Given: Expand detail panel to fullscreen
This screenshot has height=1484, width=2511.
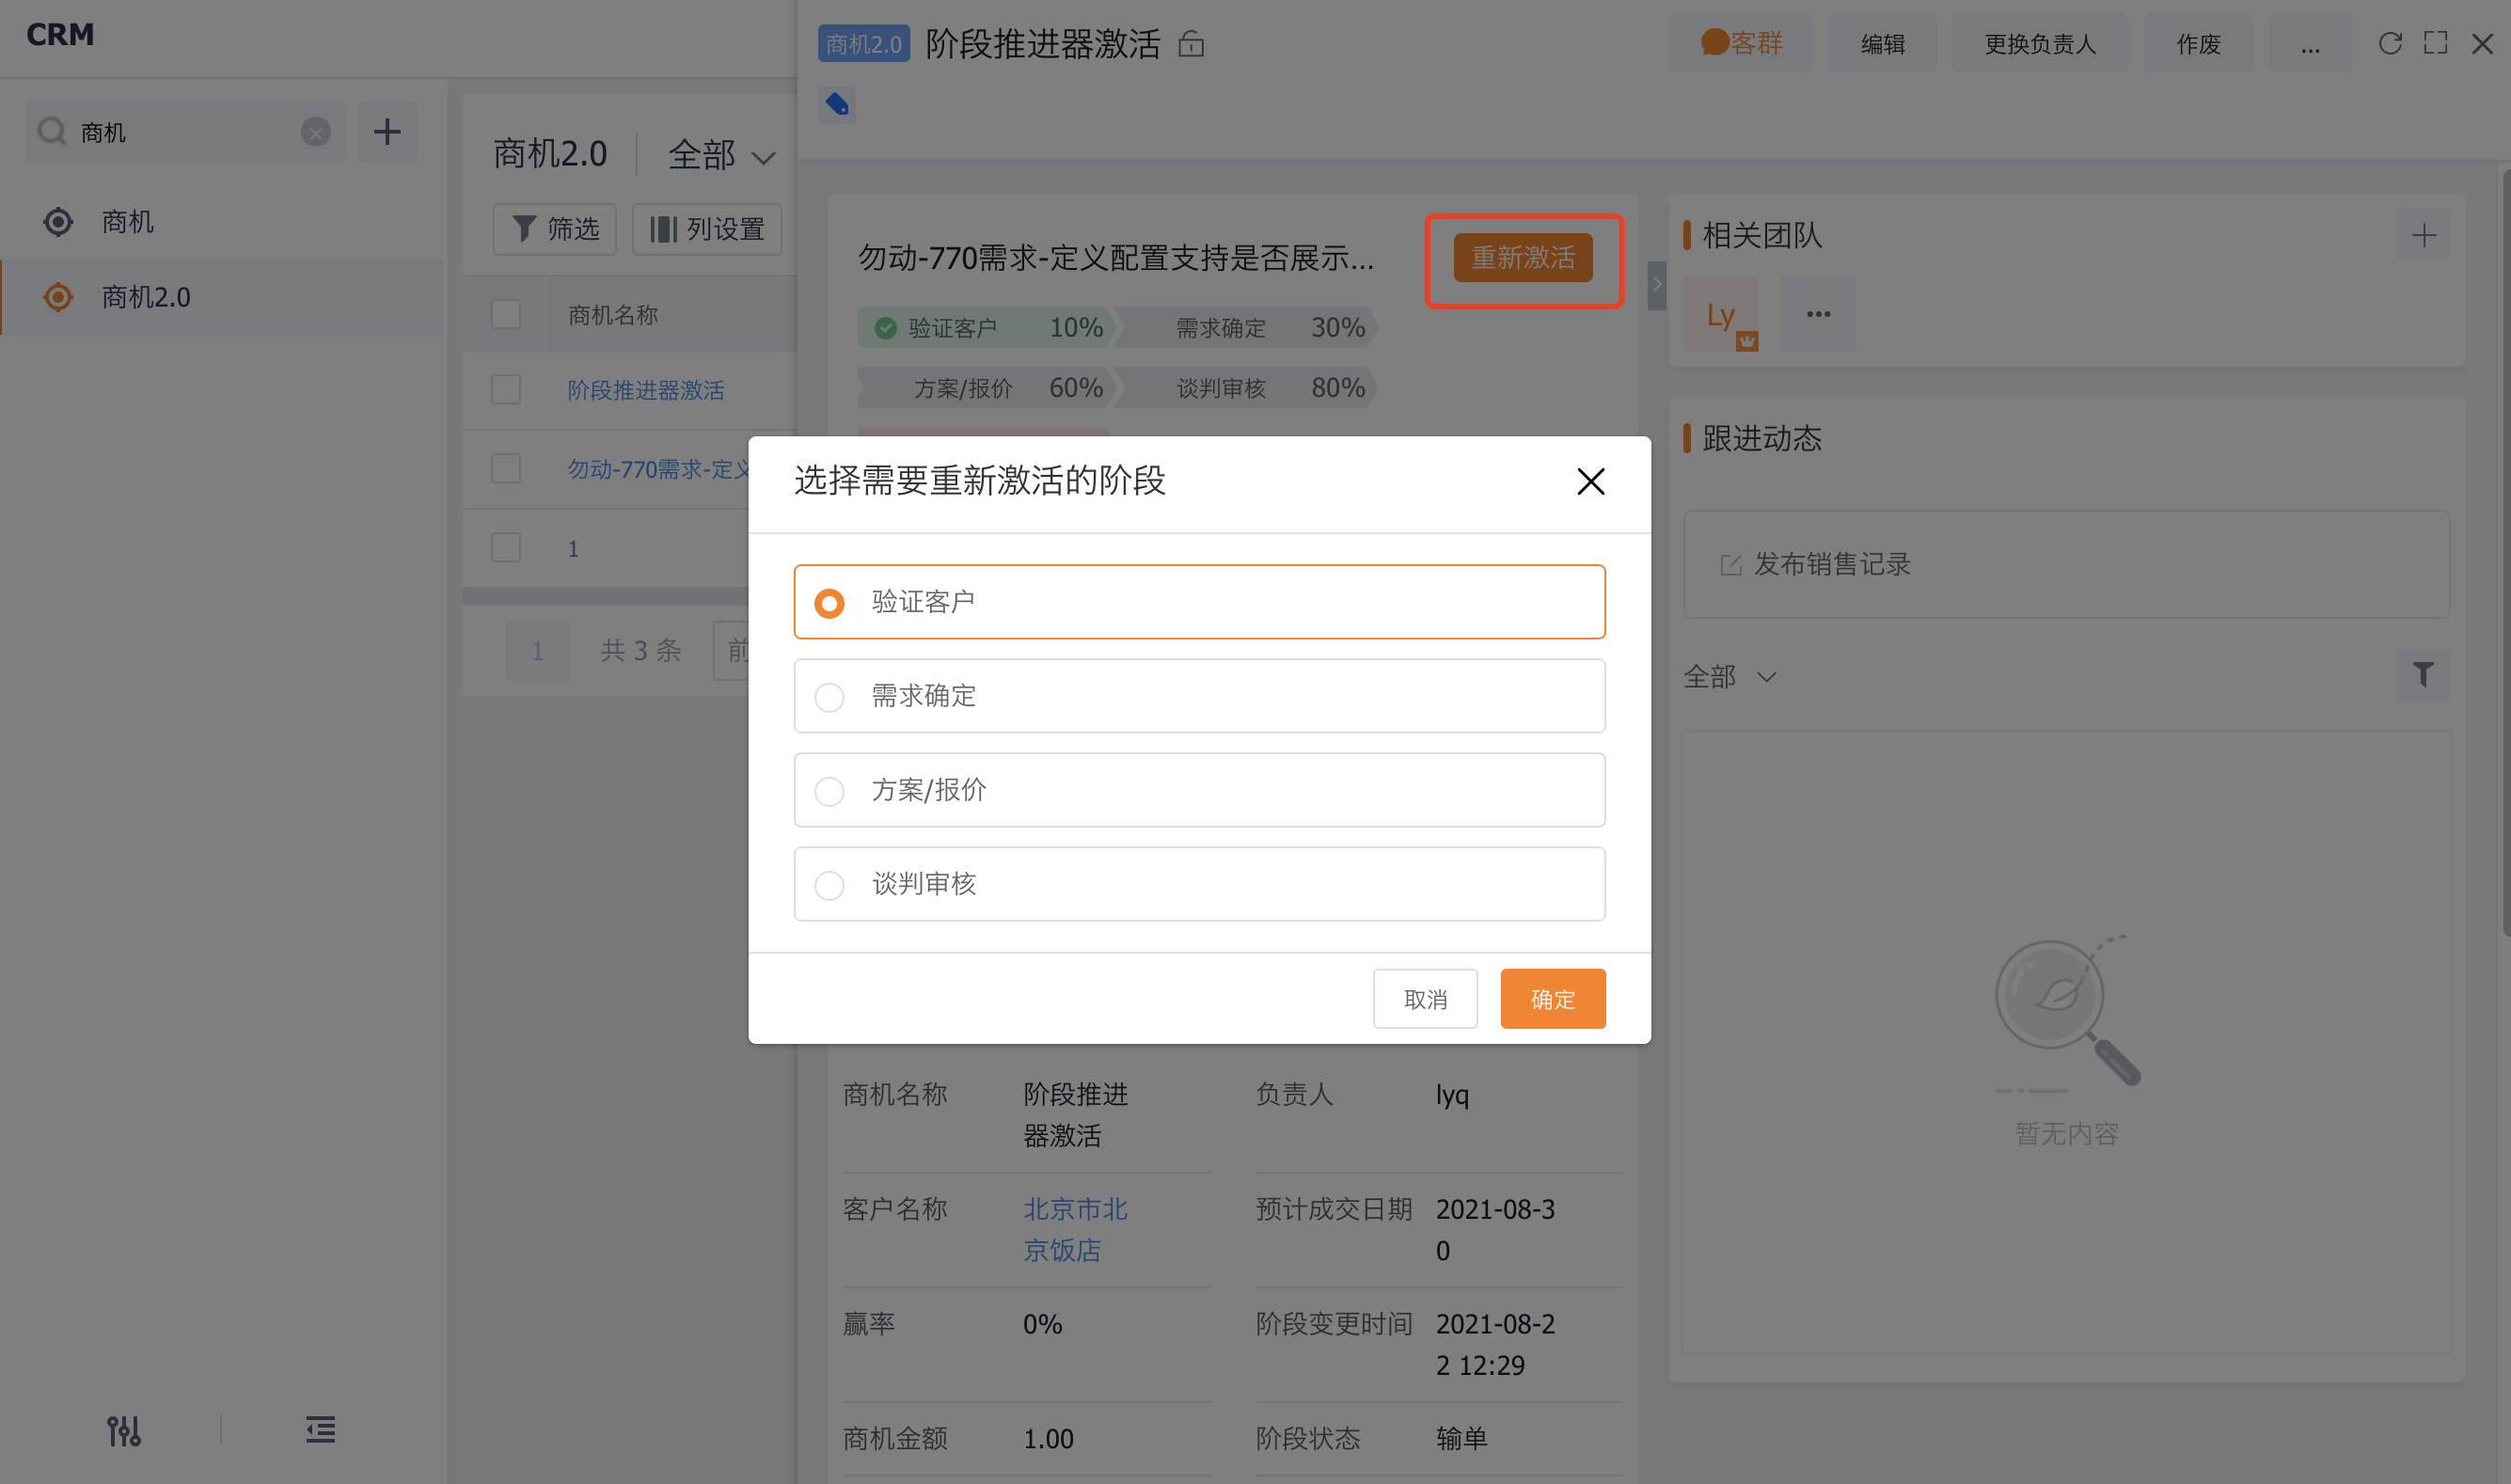Looking at the screenshot, I should [x=2436, y=43].
